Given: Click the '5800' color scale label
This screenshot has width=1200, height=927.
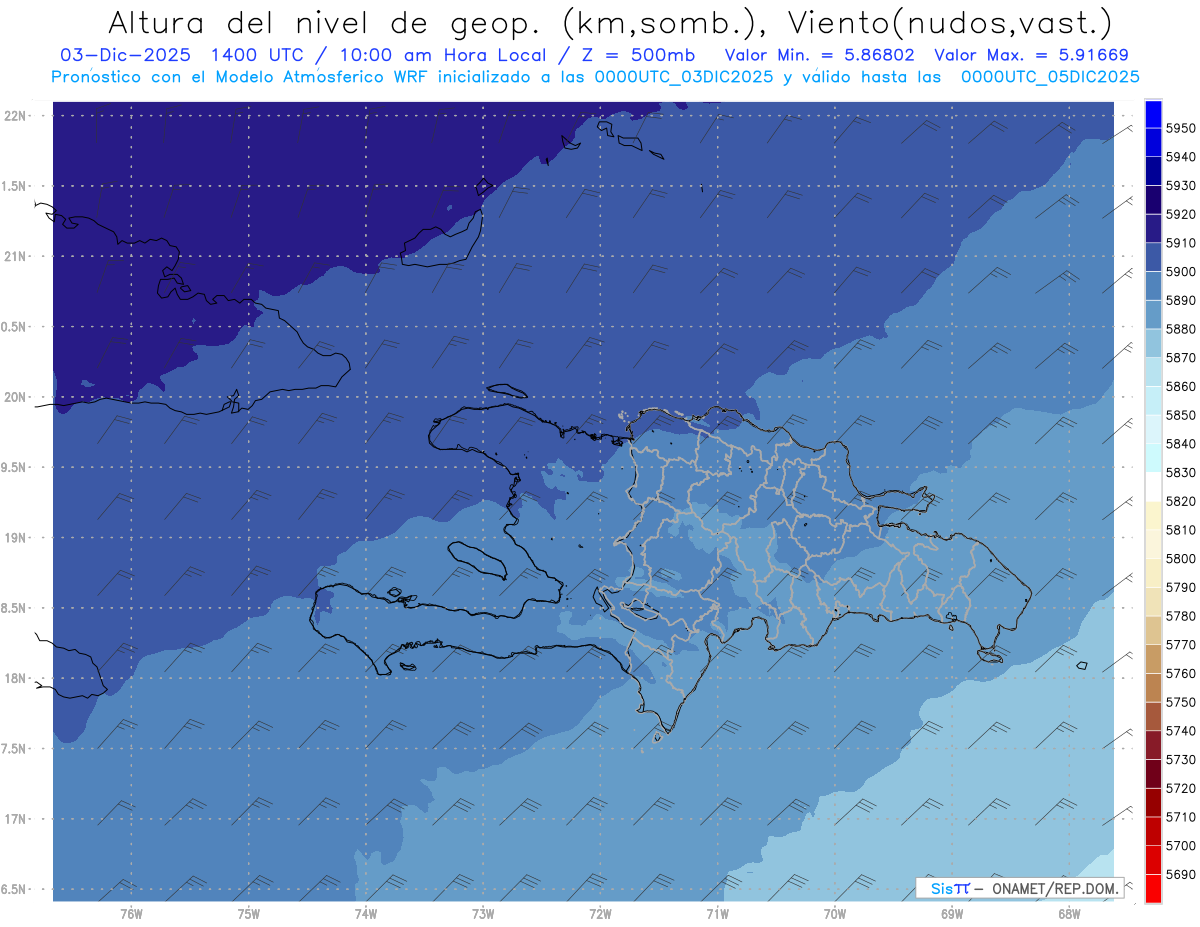Looking at the screenshot, I should (x=1180, y=558).
